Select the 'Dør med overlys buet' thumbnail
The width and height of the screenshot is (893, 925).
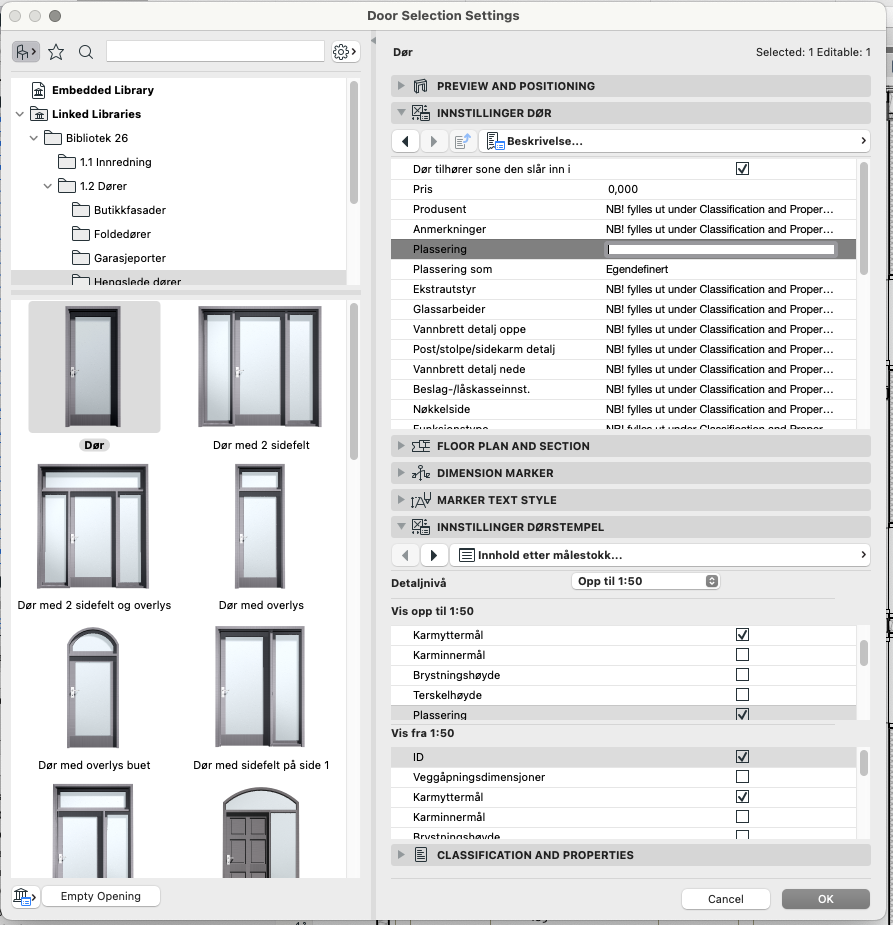pos(95,700)
